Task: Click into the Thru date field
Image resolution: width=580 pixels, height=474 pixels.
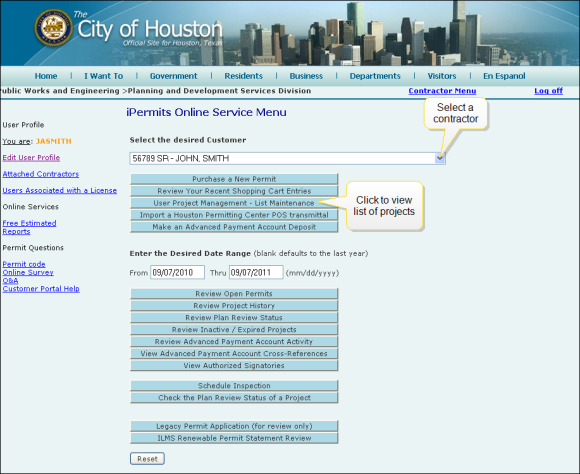Action: click(x=256, y=273)
